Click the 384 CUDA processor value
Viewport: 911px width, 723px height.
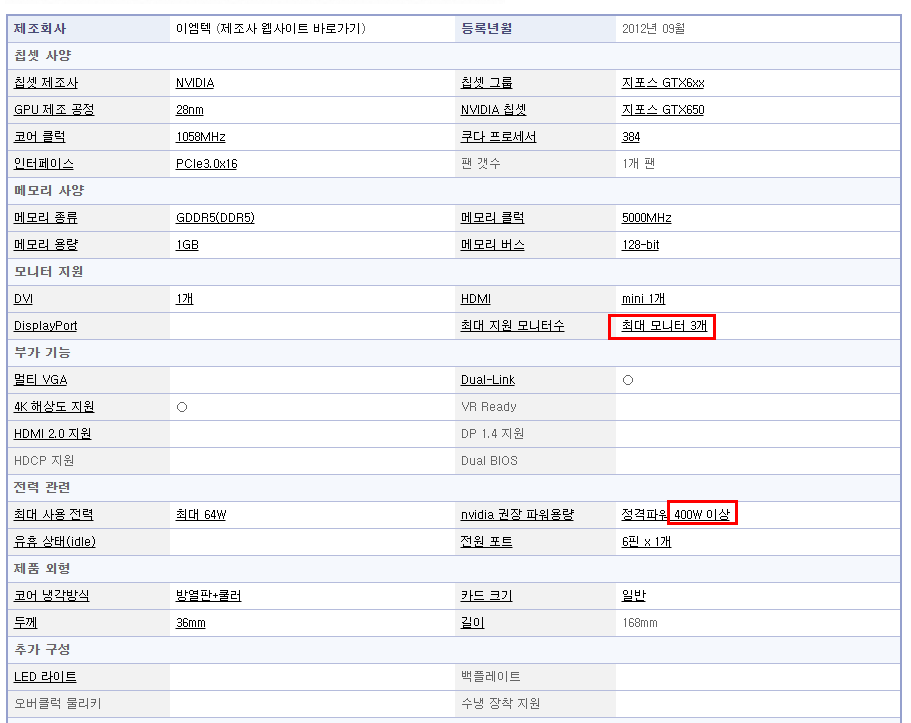[x=631, y=137]
